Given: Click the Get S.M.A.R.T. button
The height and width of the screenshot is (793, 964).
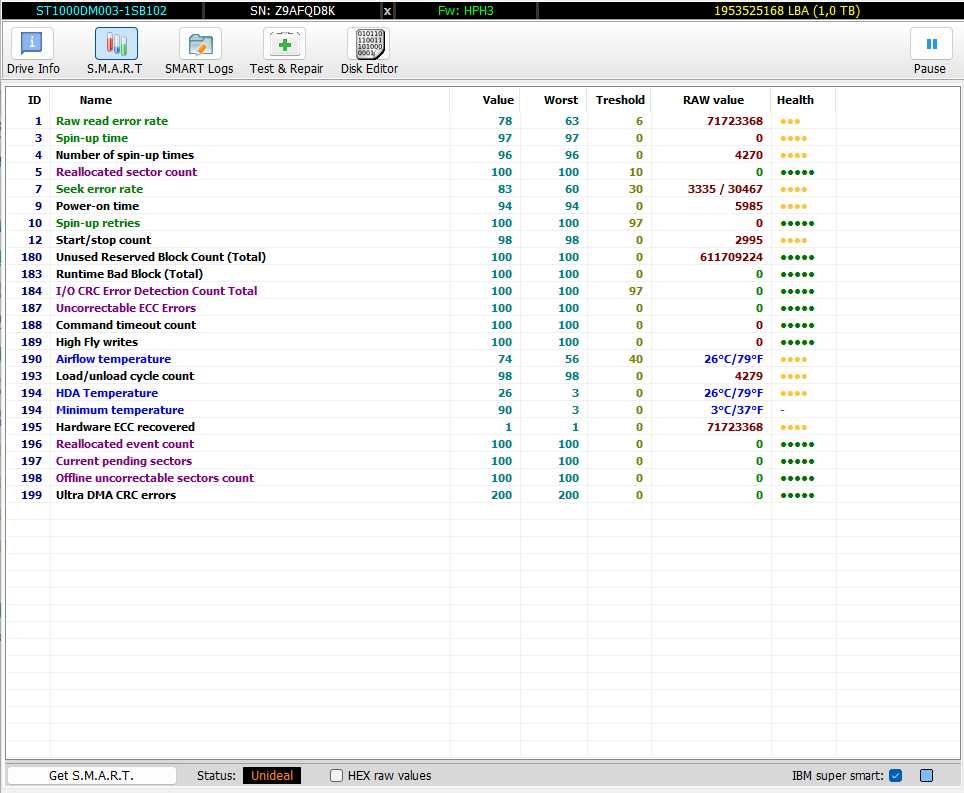Looking at the screenshot, I should 91,776.
